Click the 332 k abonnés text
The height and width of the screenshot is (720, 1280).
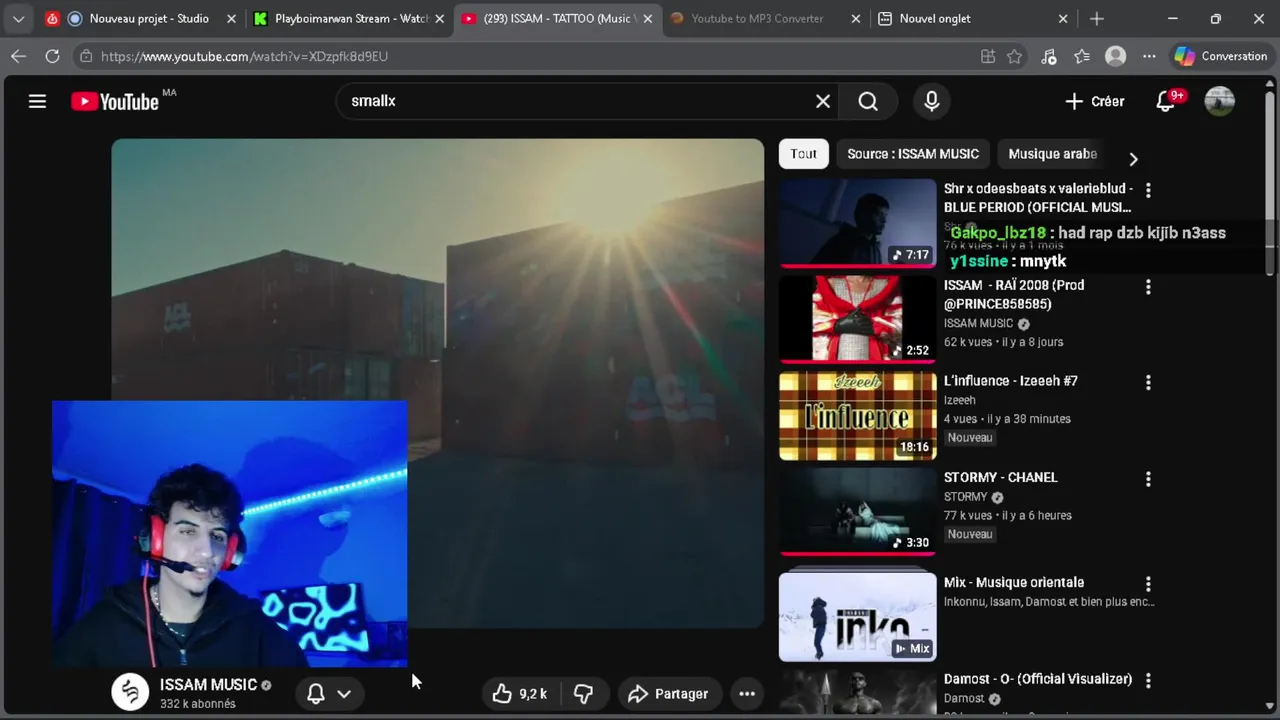pos(198,704)
